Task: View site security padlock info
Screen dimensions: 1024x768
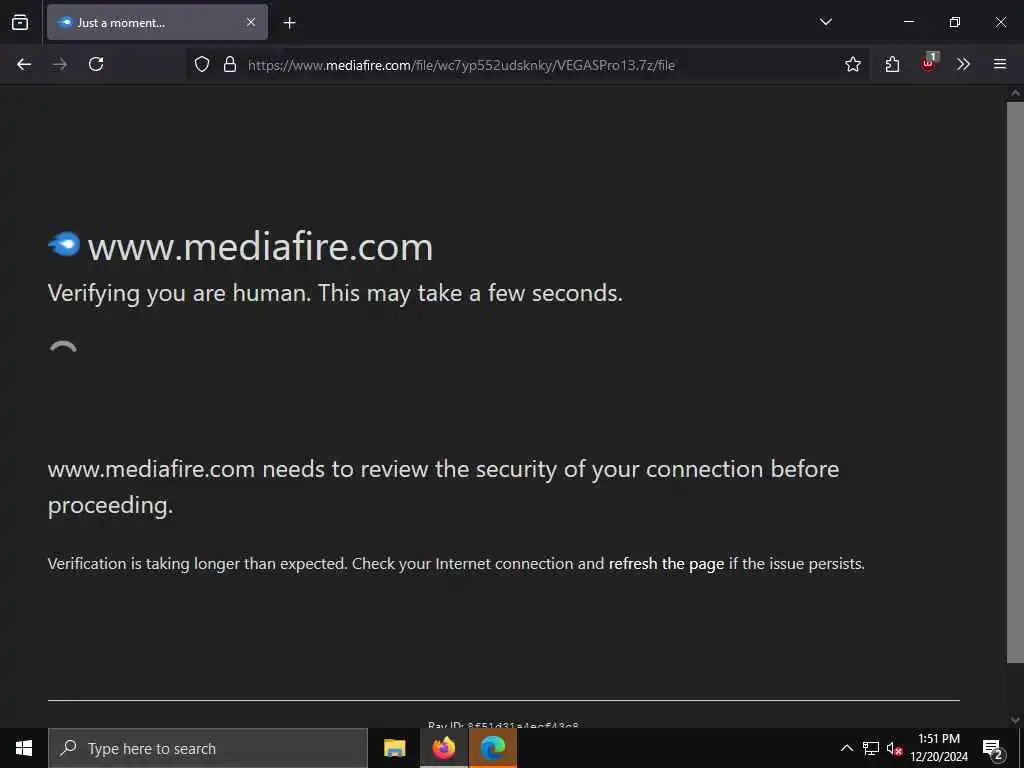Action: pos(230,64)
